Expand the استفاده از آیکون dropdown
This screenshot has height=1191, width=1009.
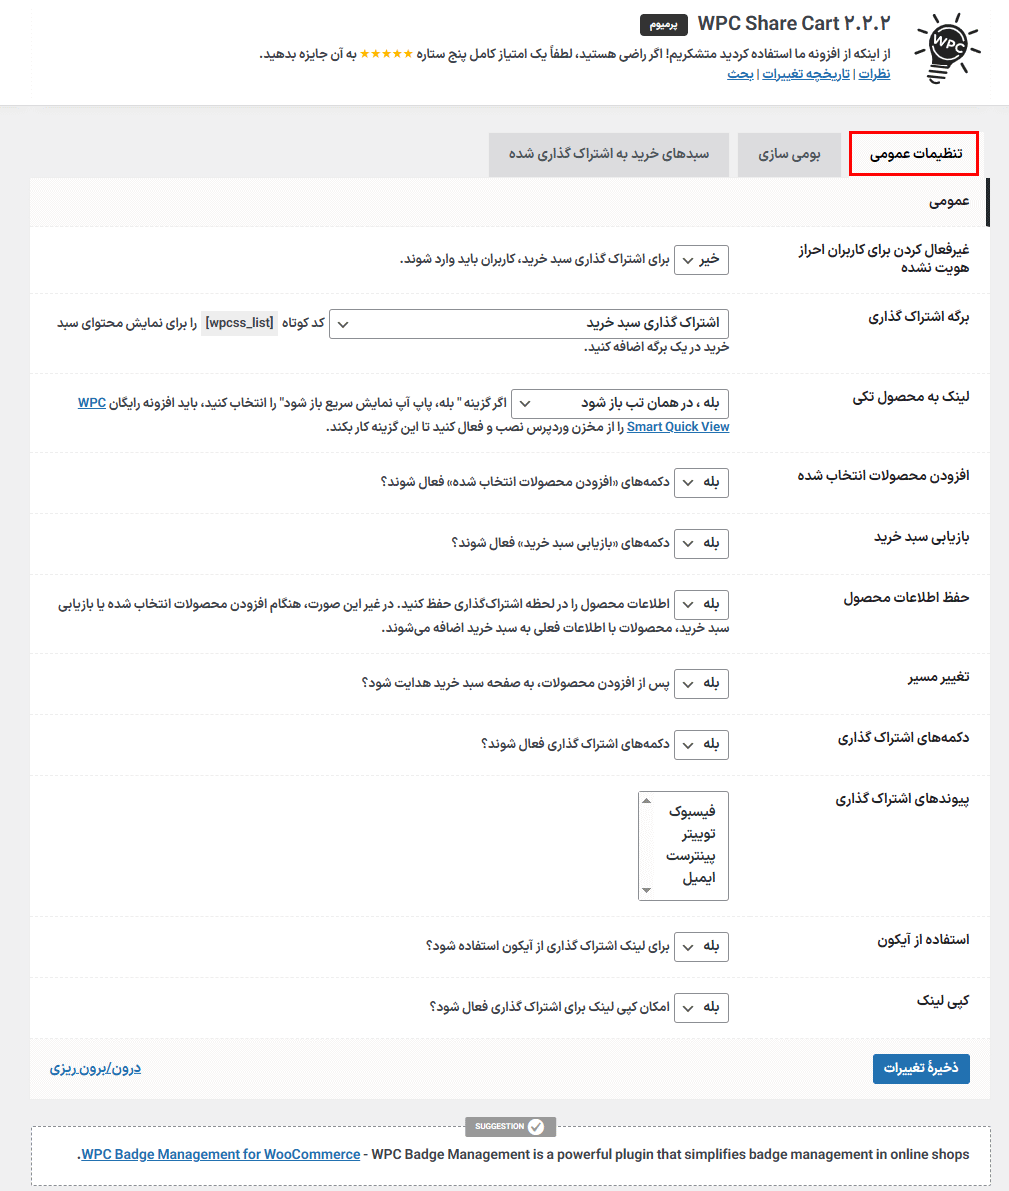(x=702, y=946)
